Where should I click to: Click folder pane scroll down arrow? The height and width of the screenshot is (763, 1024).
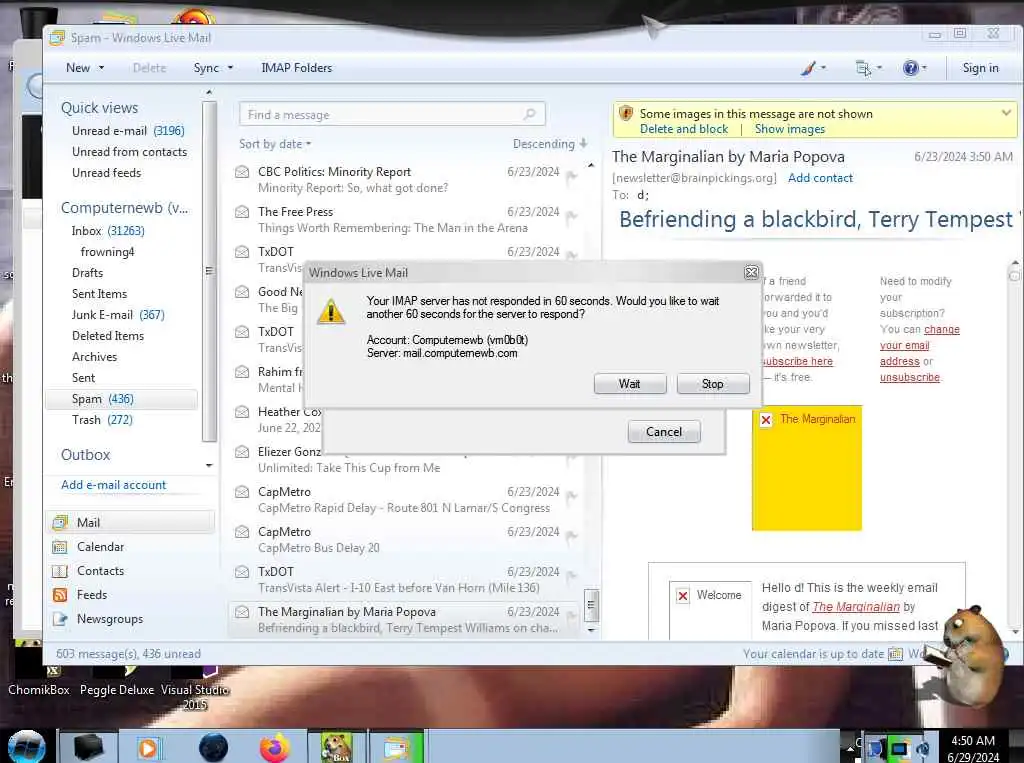click(209, 465)
